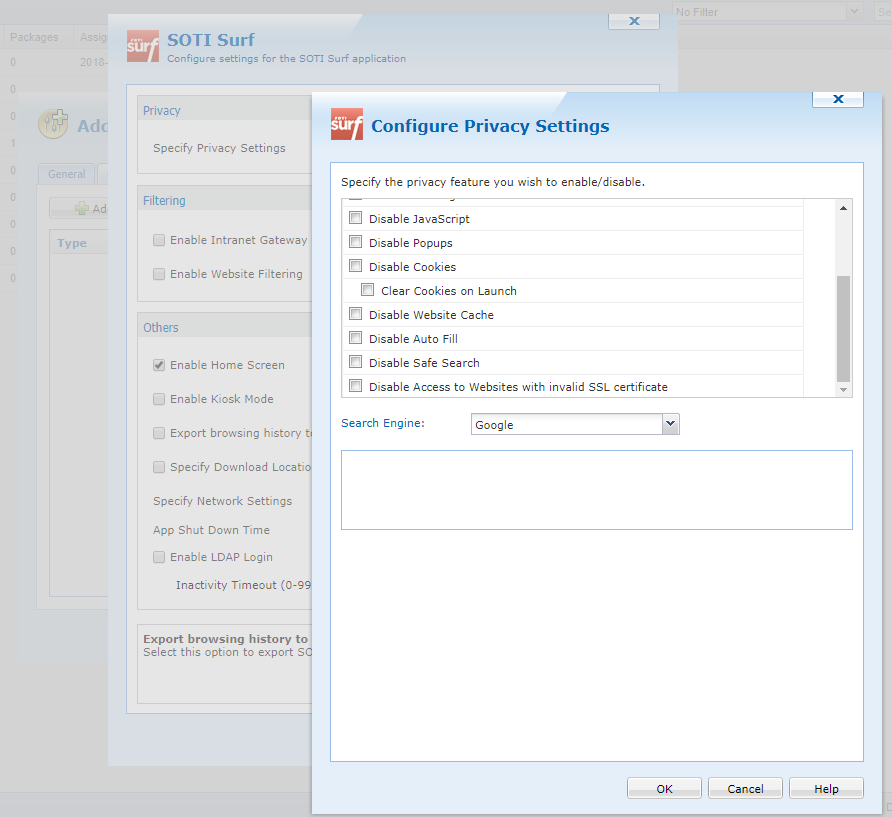
Task: Click Cancel in the privacy dialog
Action: 745,789
